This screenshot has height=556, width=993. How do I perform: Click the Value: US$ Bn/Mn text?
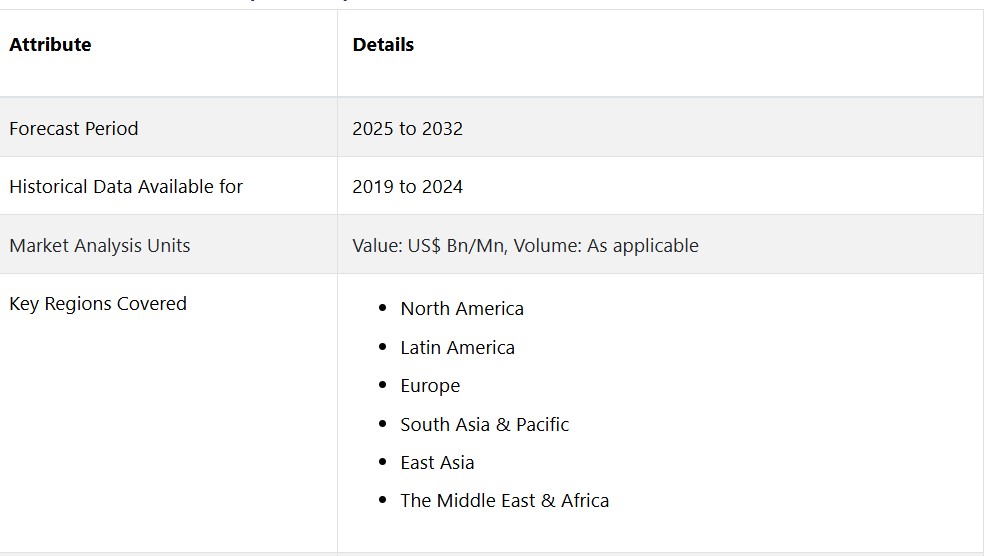[430, 246]
